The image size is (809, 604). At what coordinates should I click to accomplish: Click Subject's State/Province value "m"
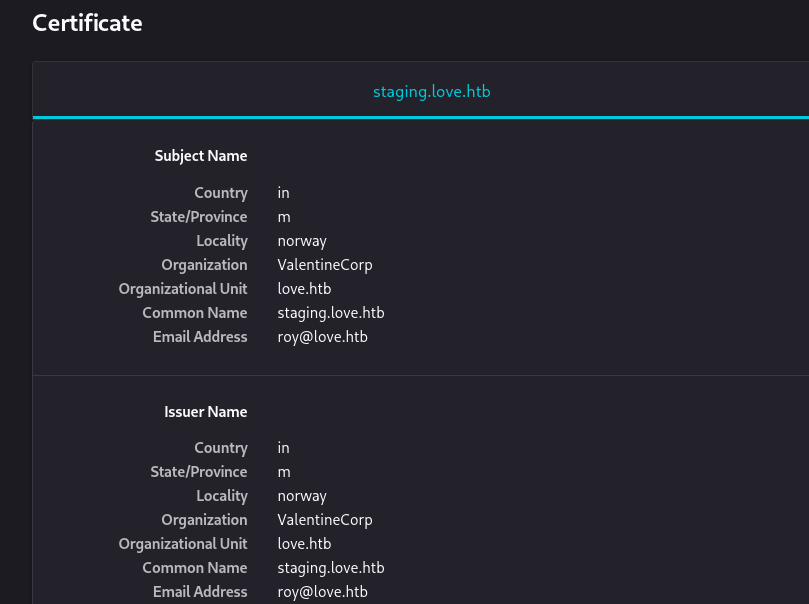pos(284,217)
